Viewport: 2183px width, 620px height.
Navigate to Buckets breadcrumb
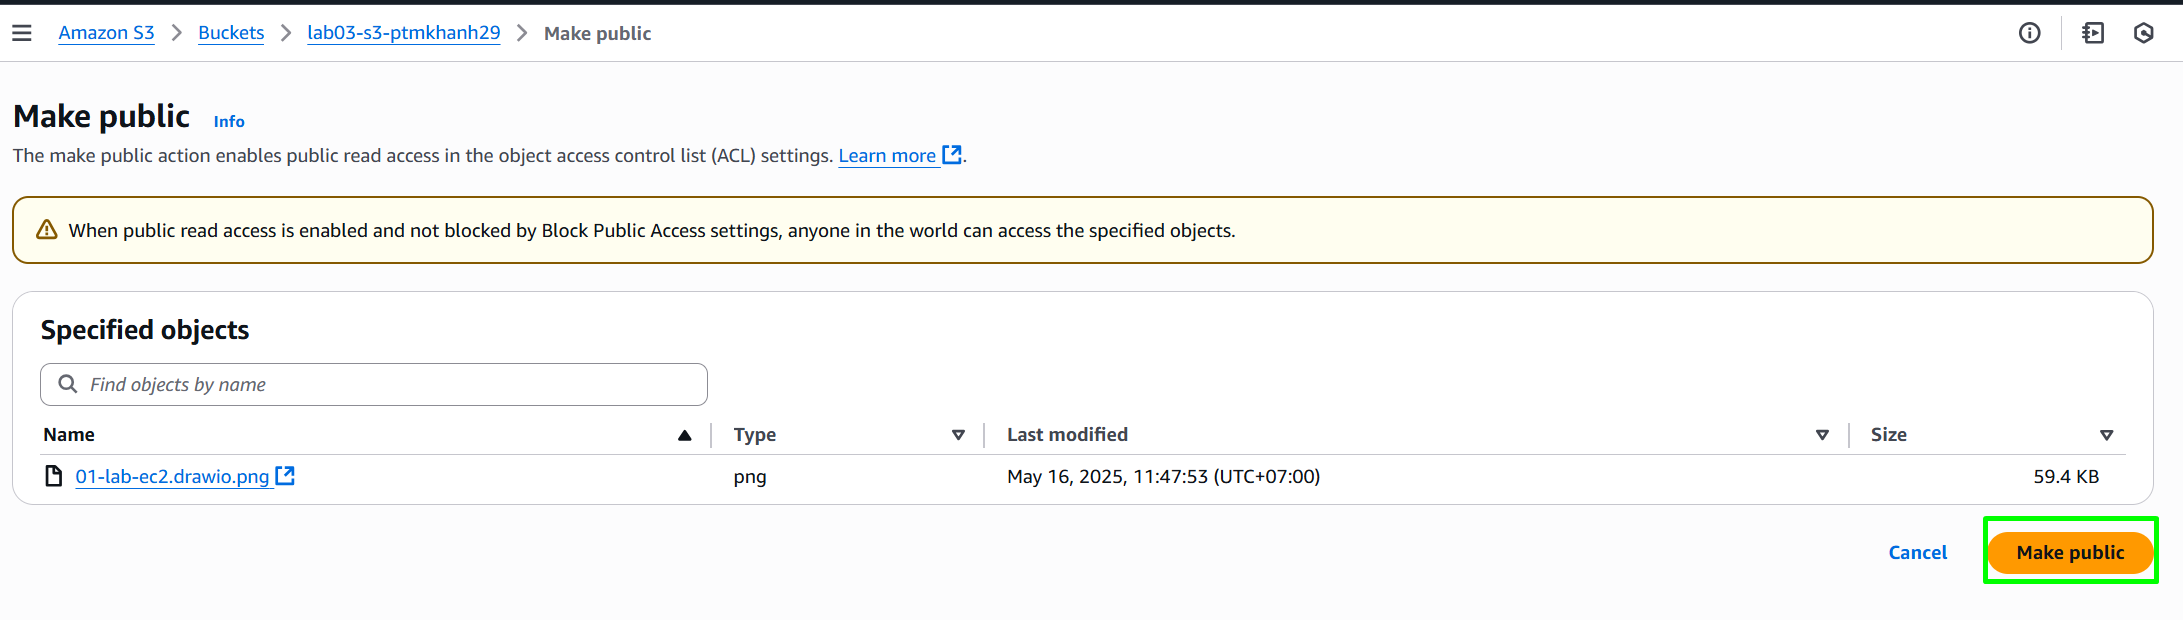[x=231, y=33]
